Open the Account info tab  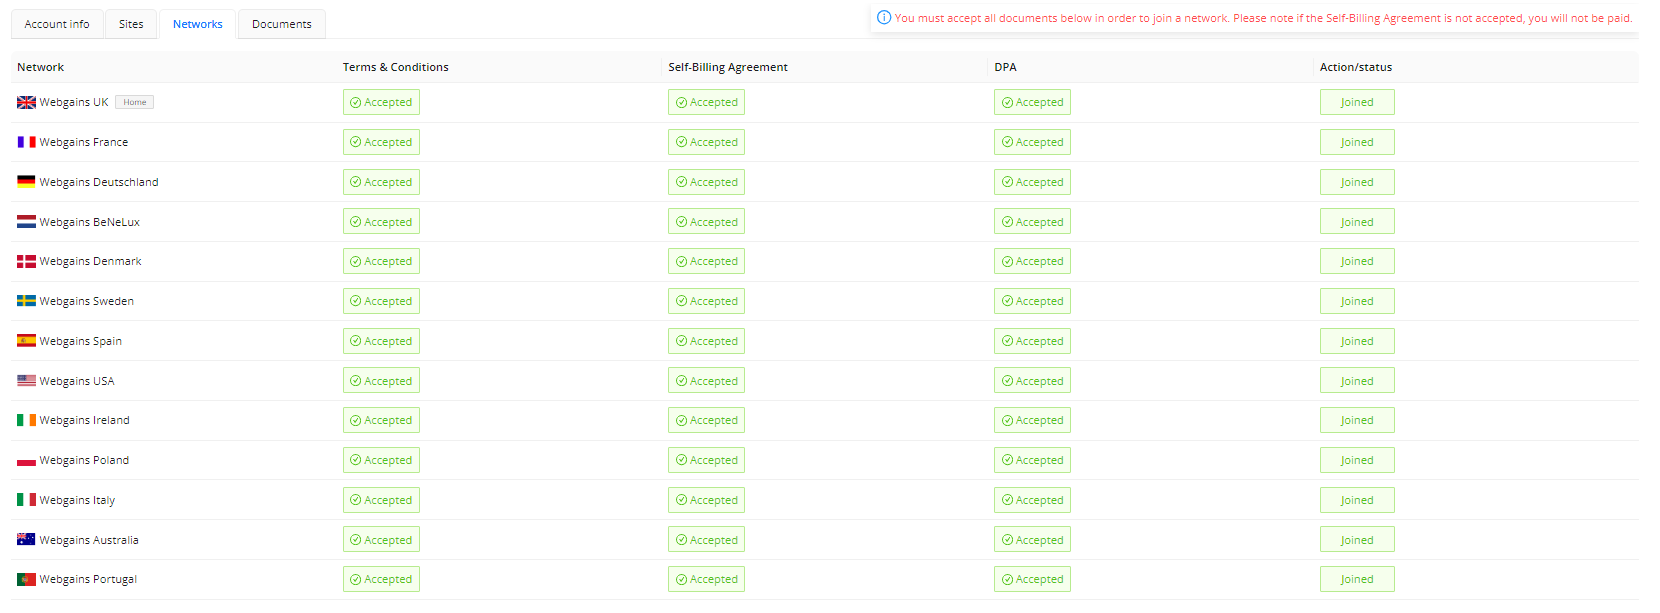click(x=57, y=24)
